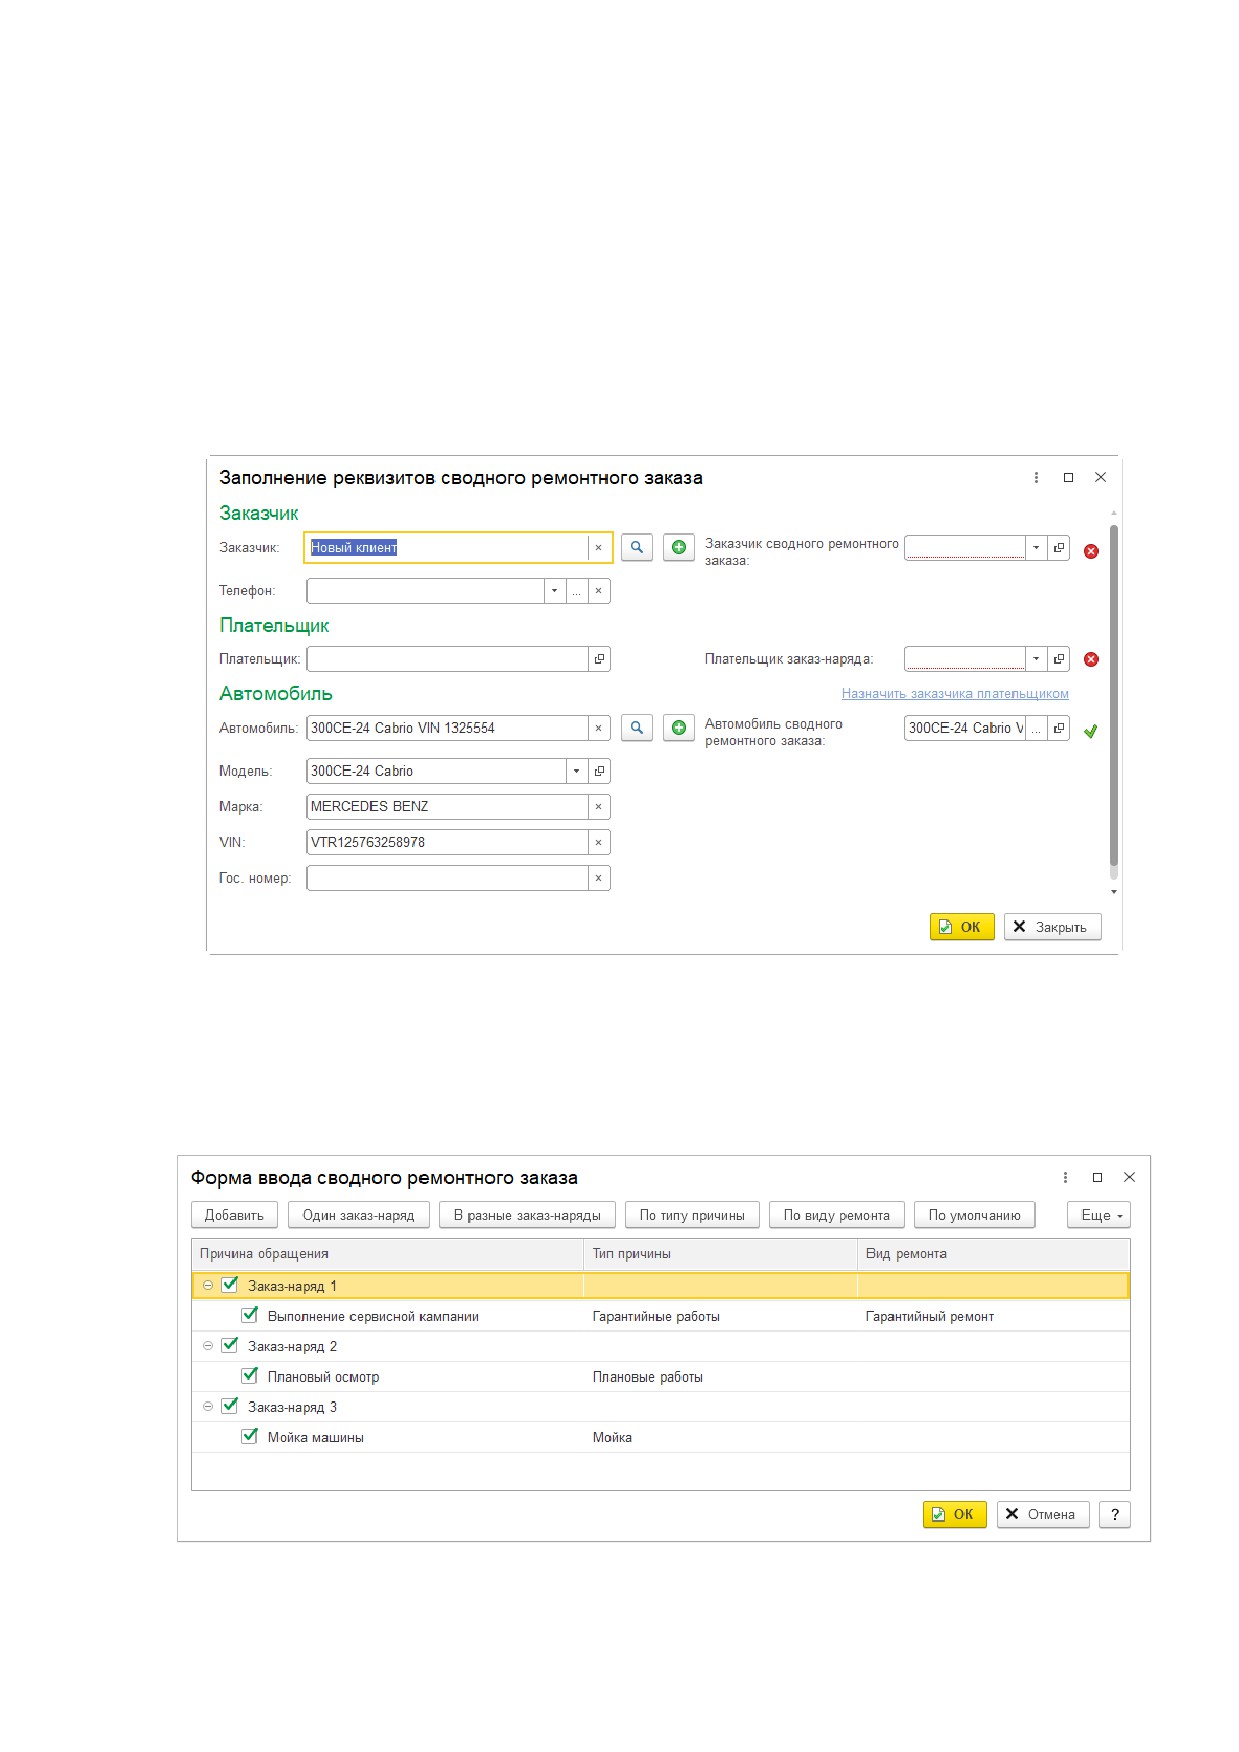Click vertical scrollbar in Заполнение реквизитов window
Viewport: 1239px width, 1752px height.
click(1114, 695)
